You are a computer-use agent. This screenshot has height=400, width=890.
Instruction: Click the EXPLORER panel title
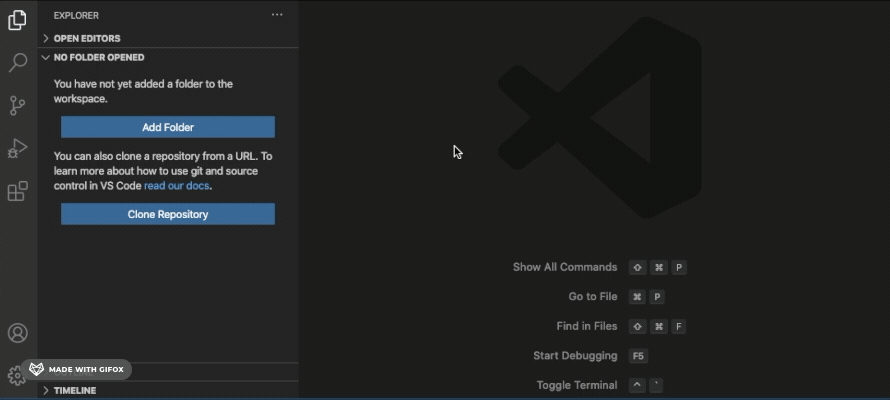[x=76, y=15]
